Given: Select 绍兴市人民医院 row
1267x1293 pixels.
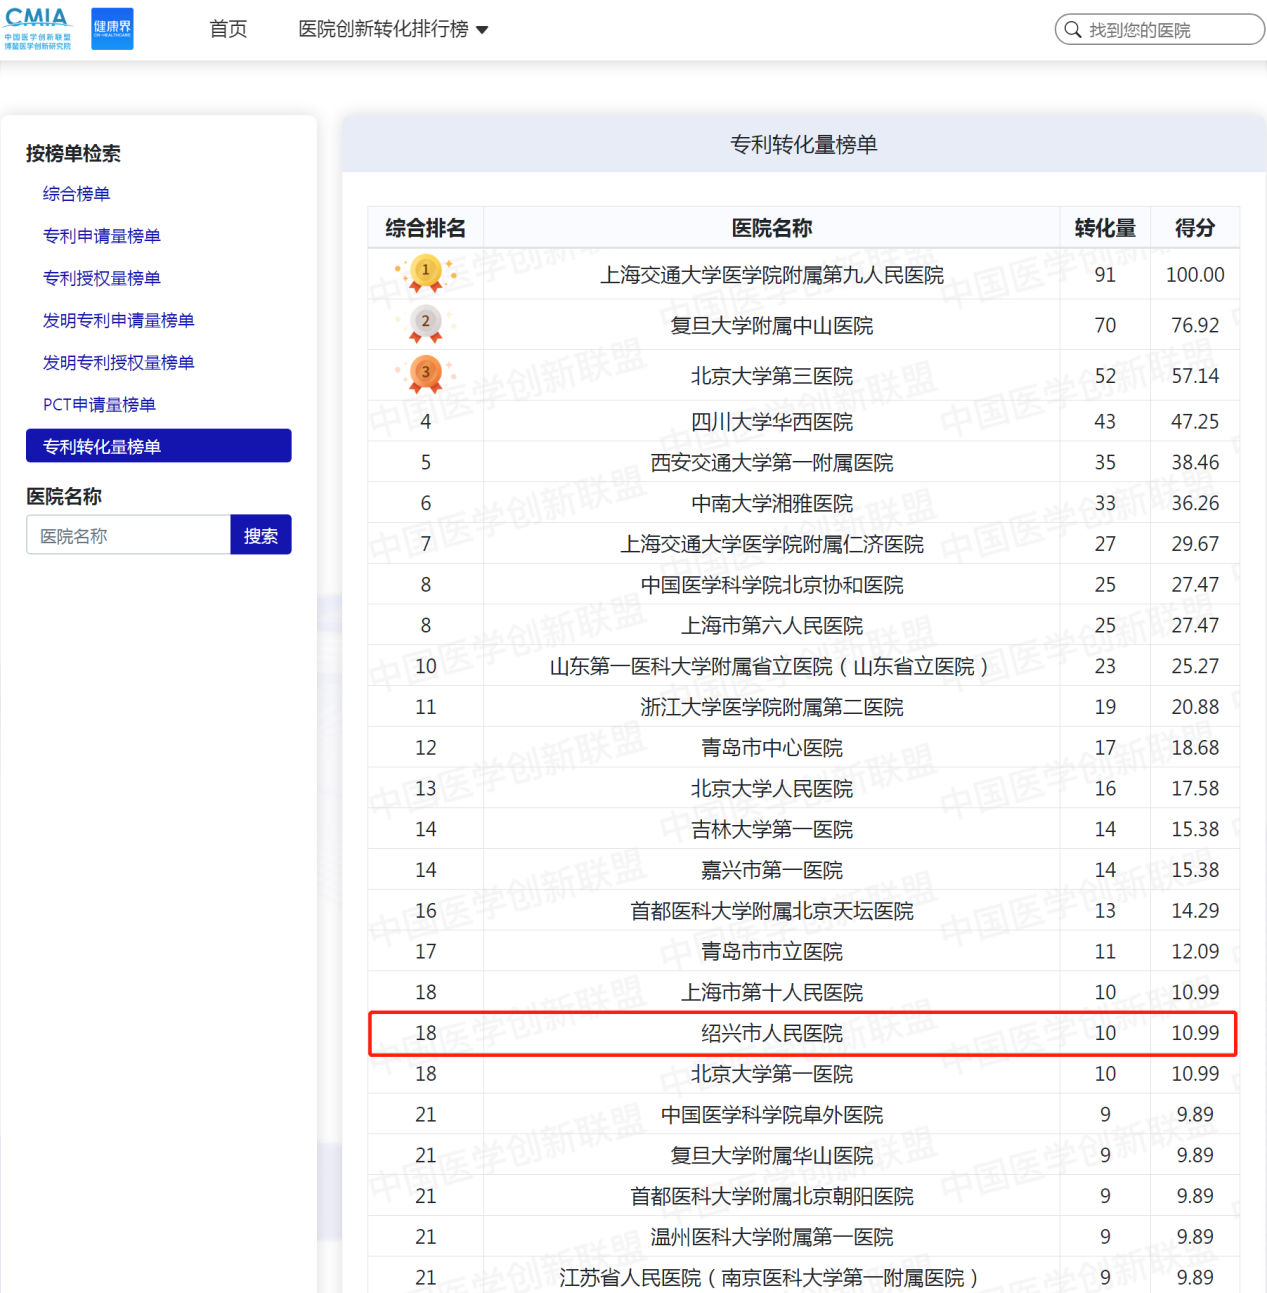Looking at the screenshot, I should click(804, 1033).
